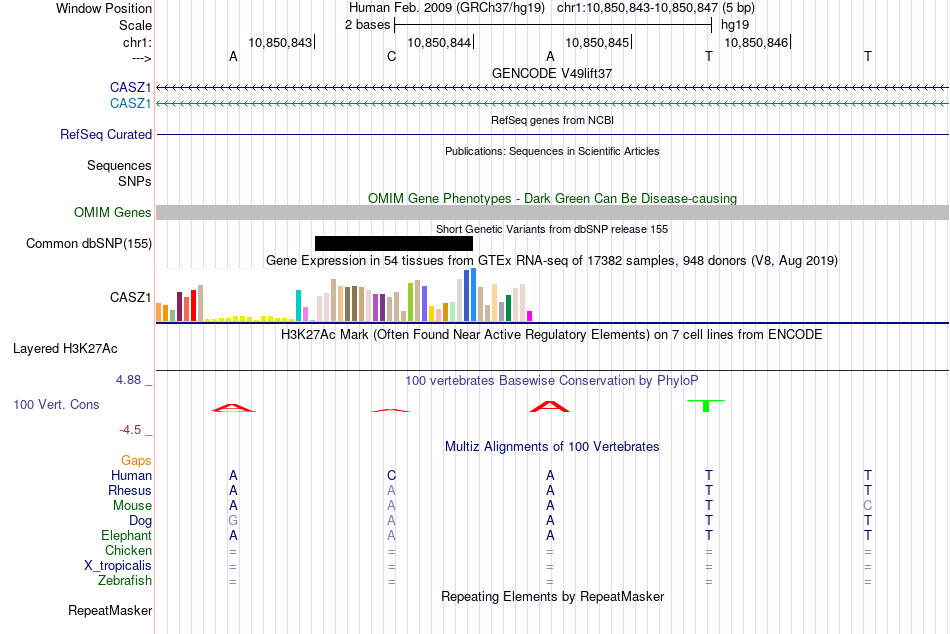The width and height of the screenshot is (950, 634).
Task: Click Short Genetic Variants from dbSNP title
Action: pos(552,229)
